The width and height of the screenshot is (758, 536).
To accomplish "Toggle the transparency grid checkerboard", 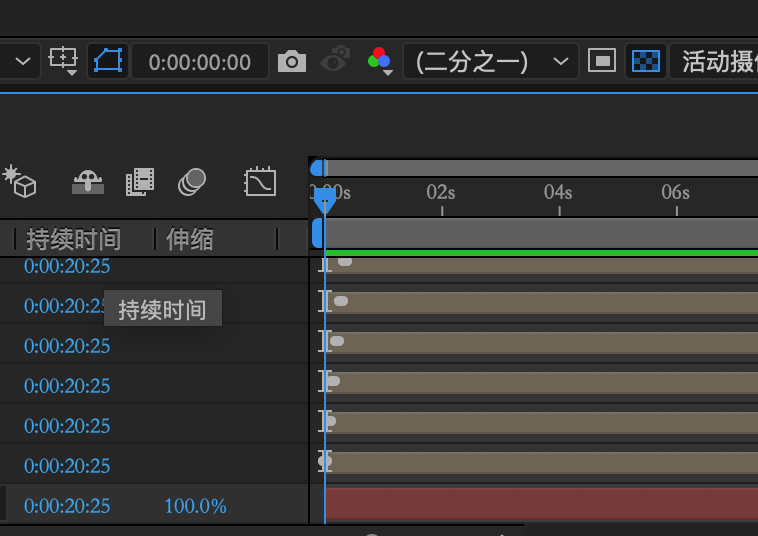I will [x=646, y=61].
